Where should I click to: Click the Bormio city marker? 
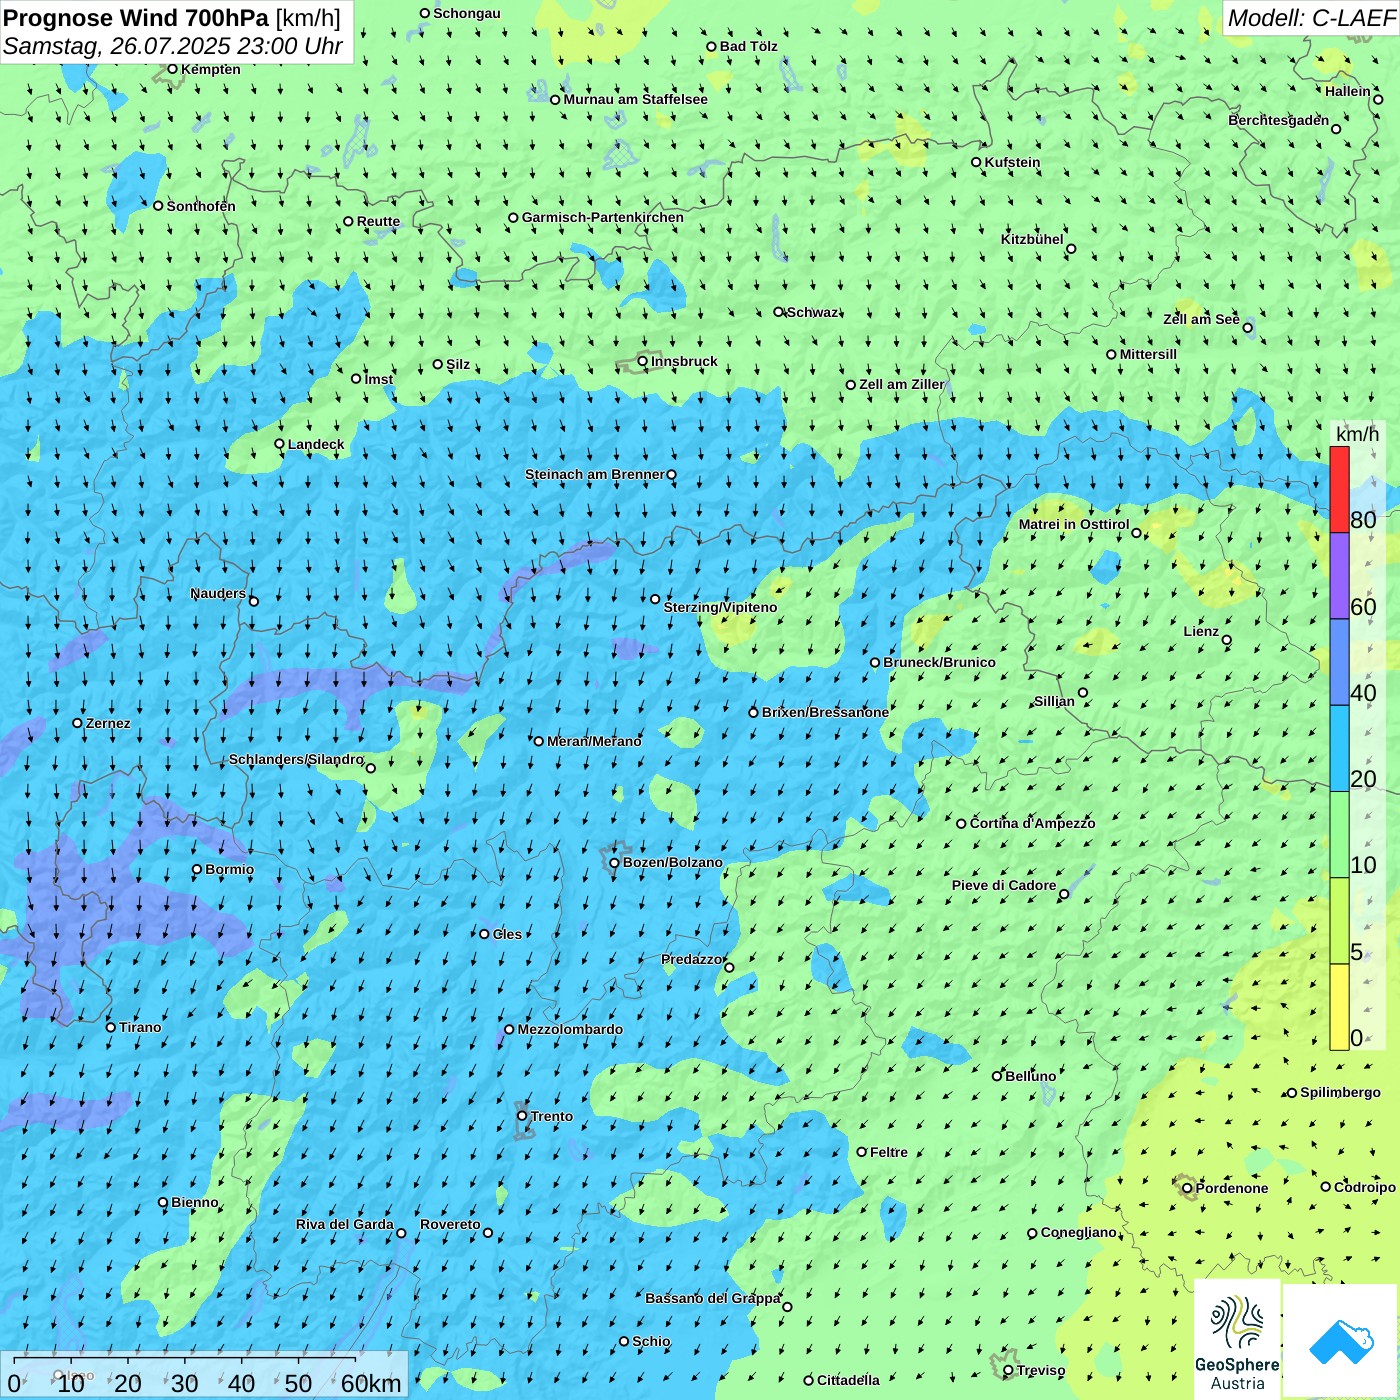pos(197,869)
